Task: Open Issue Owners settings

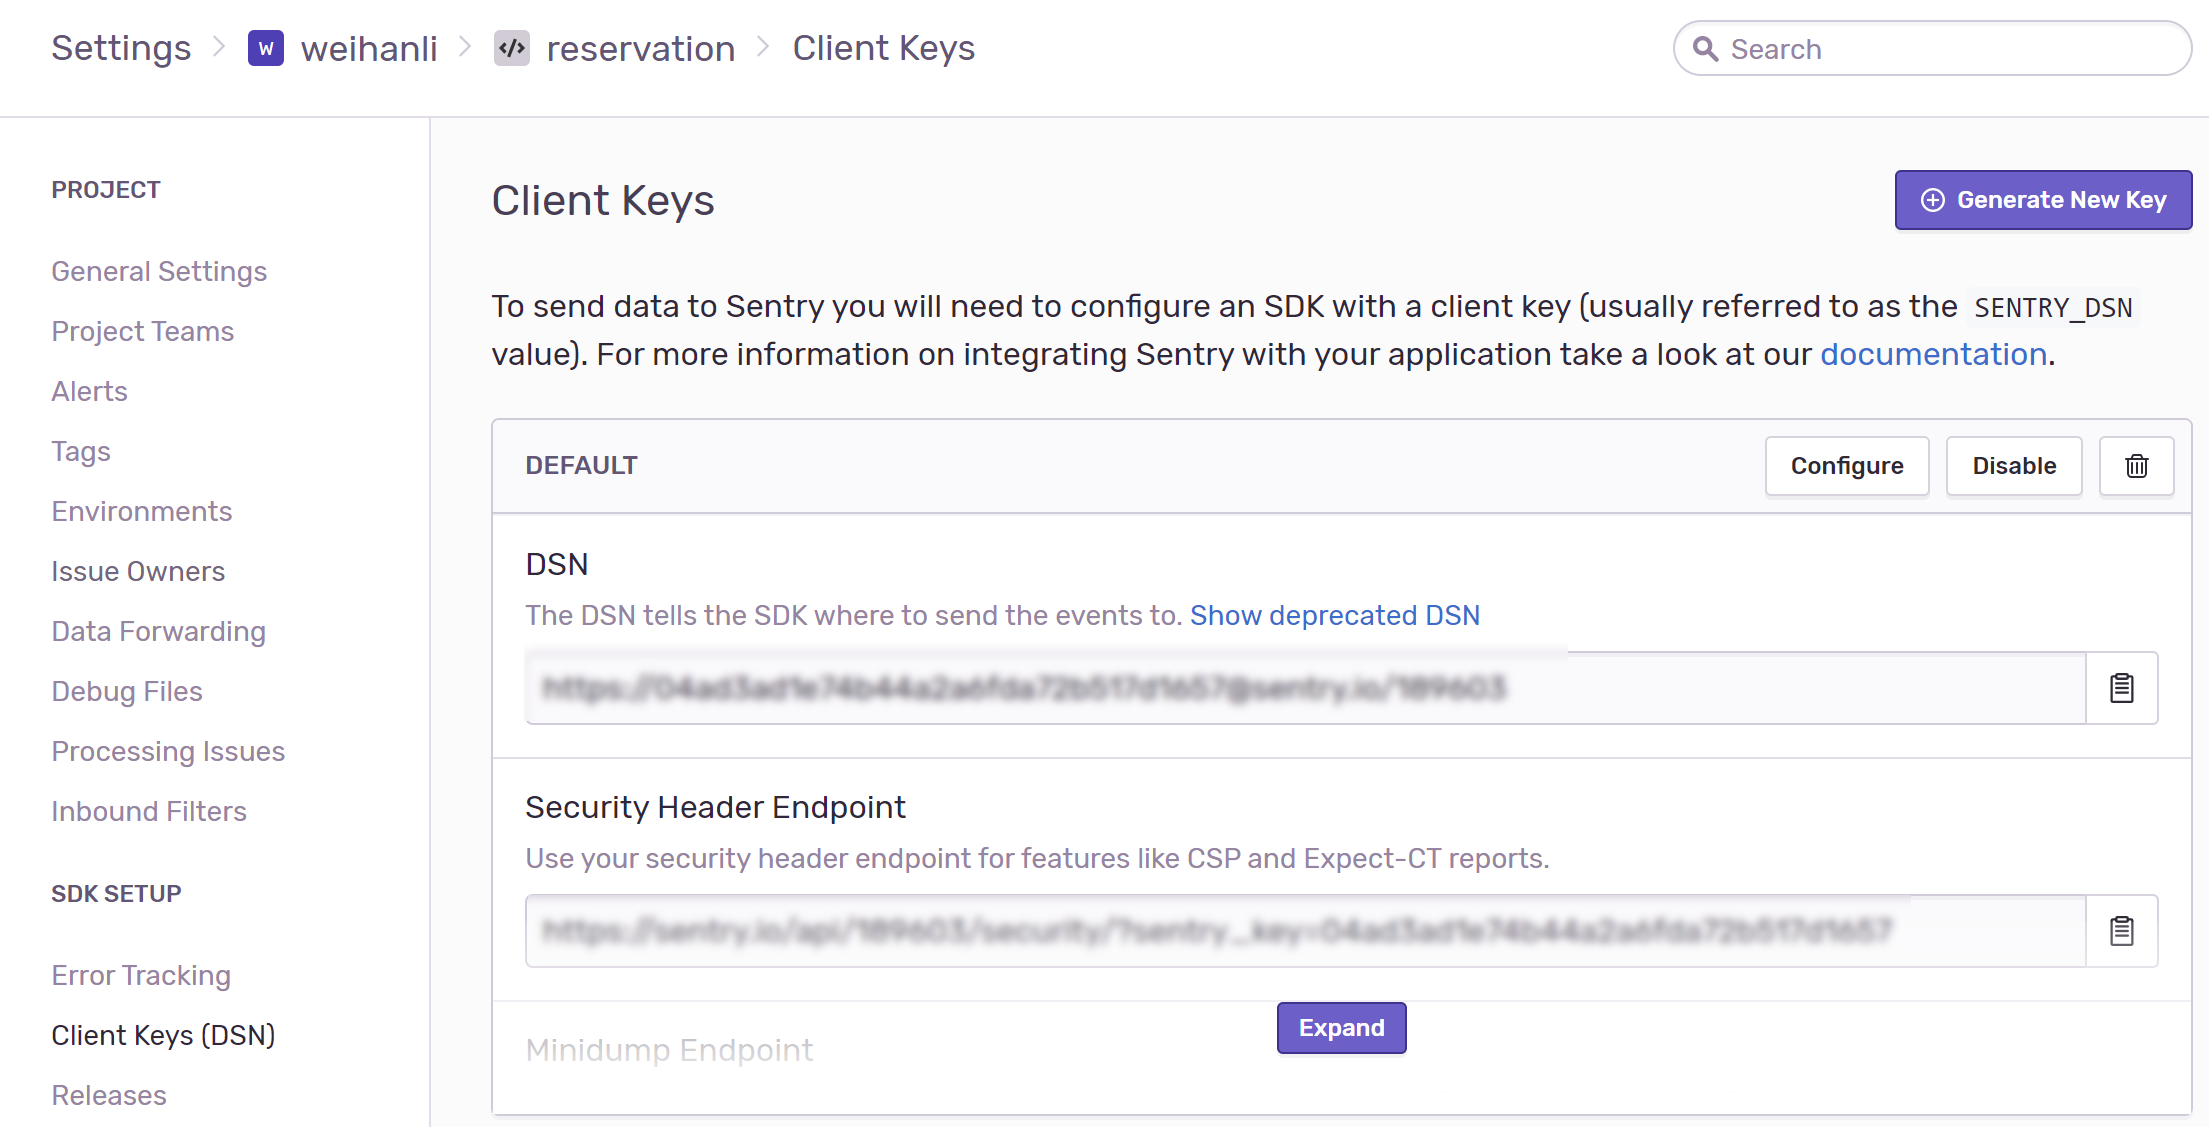Action: tap(138, 571)
